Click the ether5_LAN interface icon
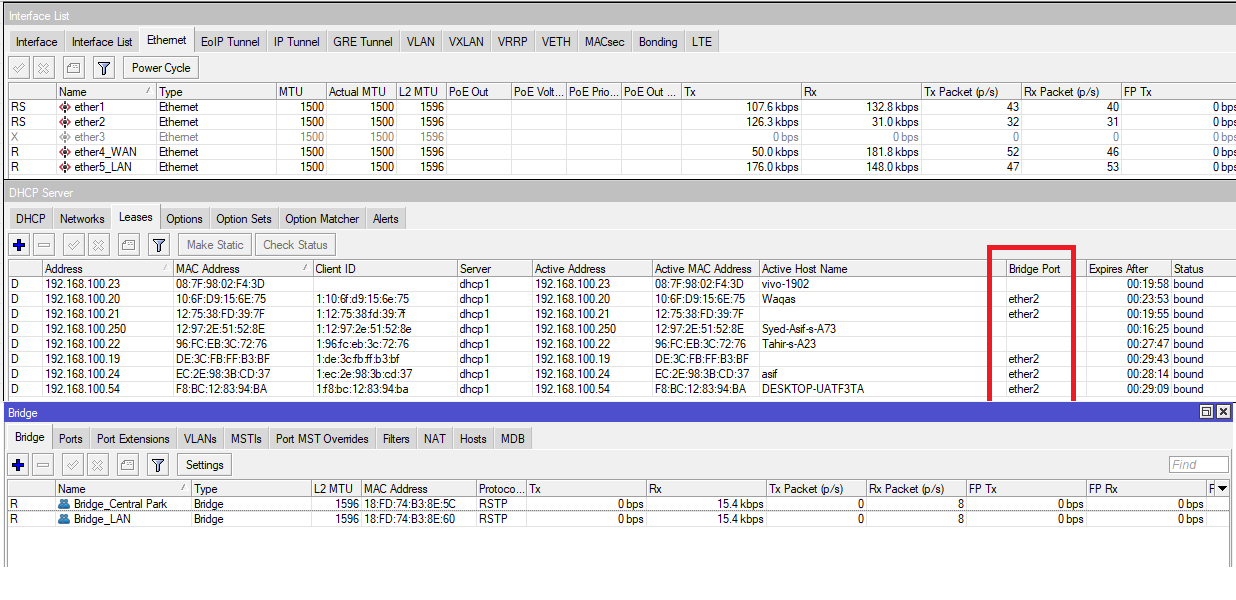Viewport: 1236px width, 600px height. (65, 167)
